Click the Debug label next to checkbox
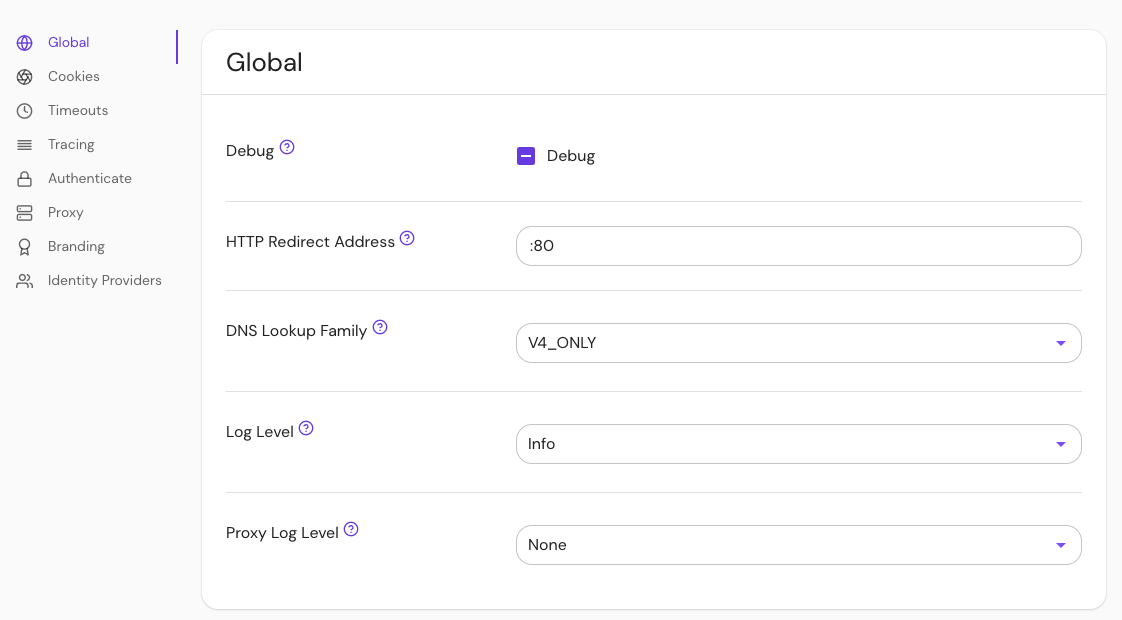Screen dimensions: 1122x620 [570, 156]
